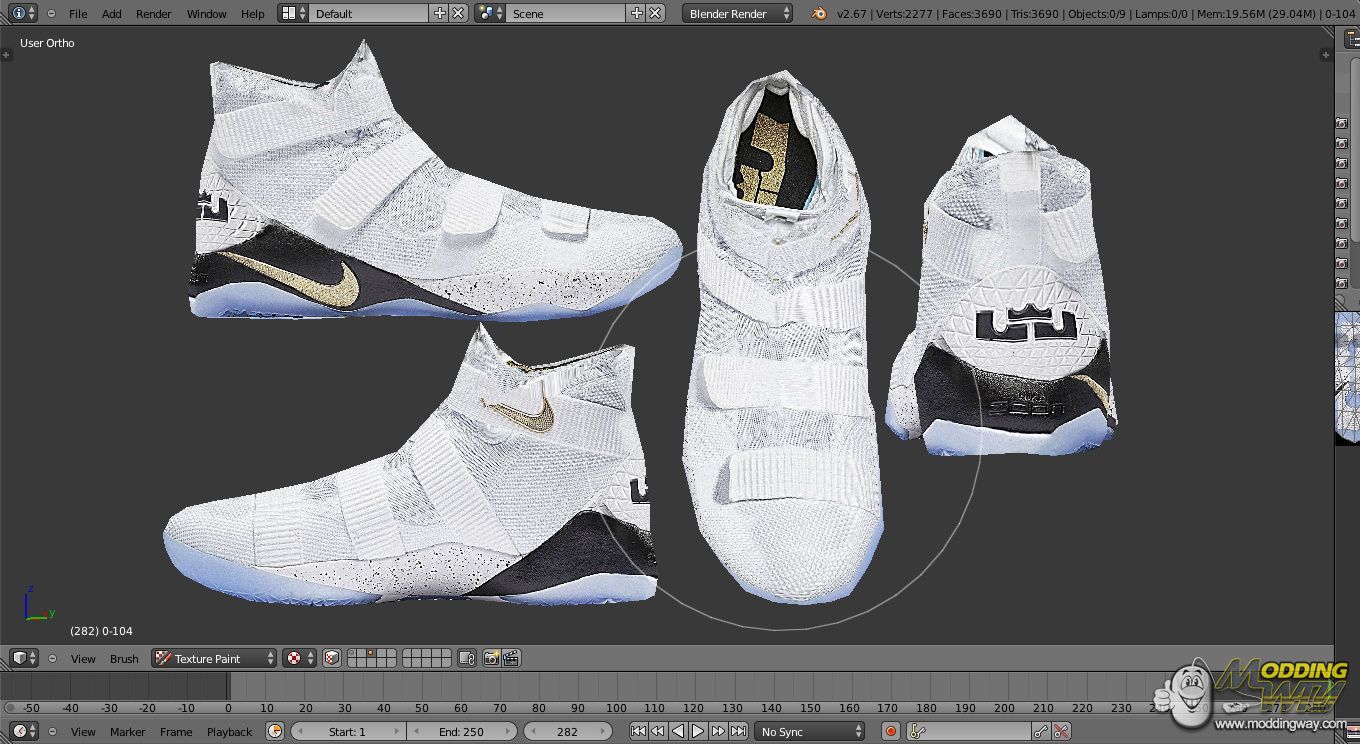
Task: Click frame 100 on the timeline ruler
Action: click(x=616, y=708)
